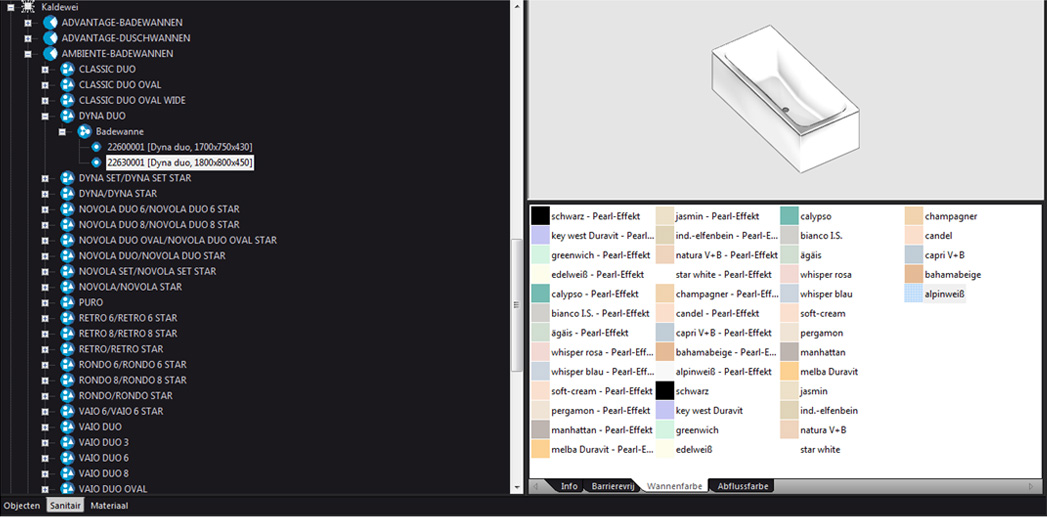This screenshot has width=1047, height=517.
Task: Select the VAIO 6/VAIO 6 STAR row
Action: click(x=121, y=411)
